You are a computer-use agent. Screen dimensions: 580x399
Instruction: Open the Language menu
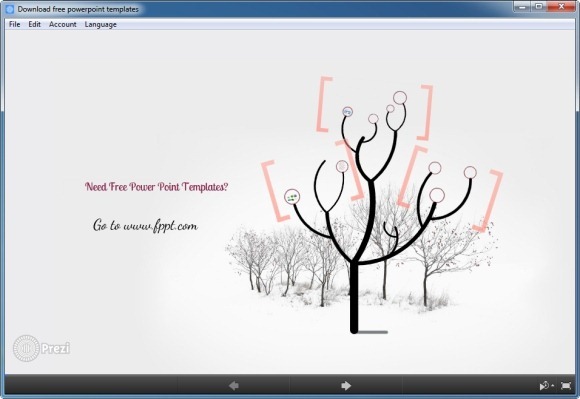[101, 24]
